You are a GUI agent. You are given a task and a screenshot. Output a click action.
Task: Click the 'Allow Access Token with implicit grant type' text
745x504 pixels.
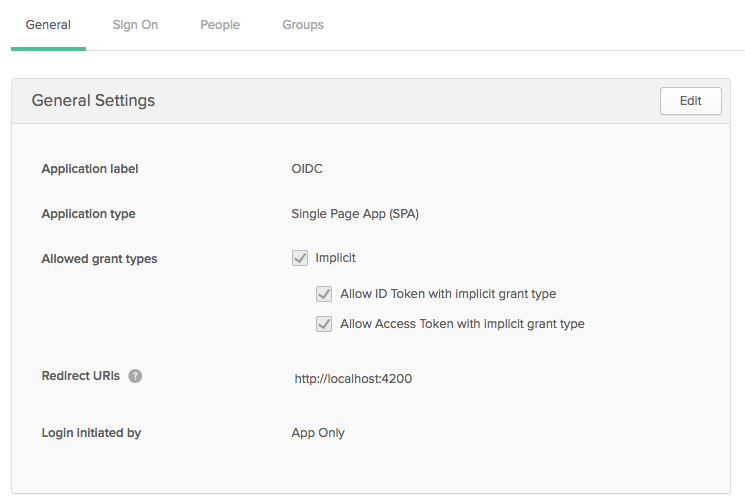coord(462,324)
